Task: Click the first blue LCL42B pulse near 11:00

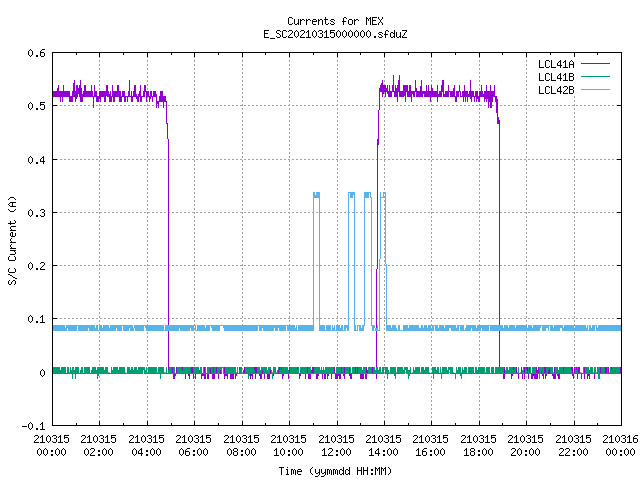Action: pyautogui.click(x=316, y=261)
